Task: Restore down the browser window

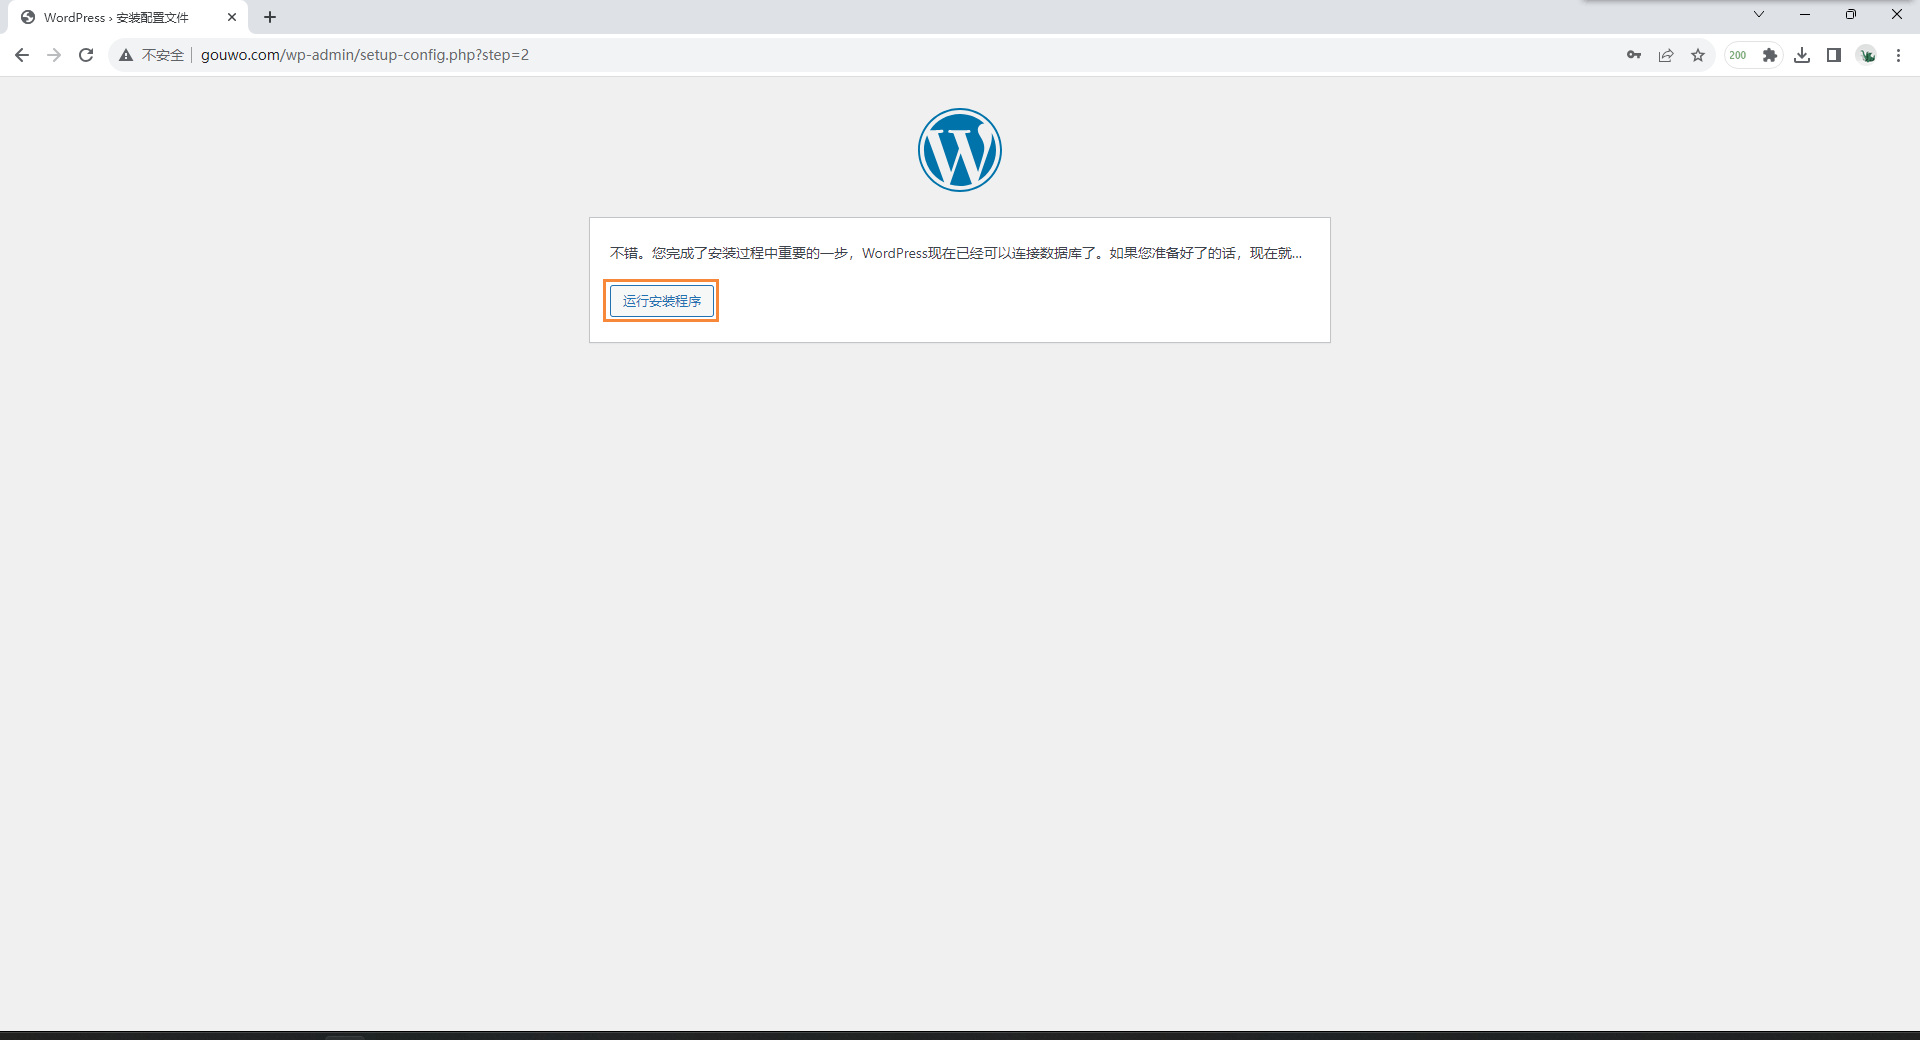Action: click(1851, 14)
